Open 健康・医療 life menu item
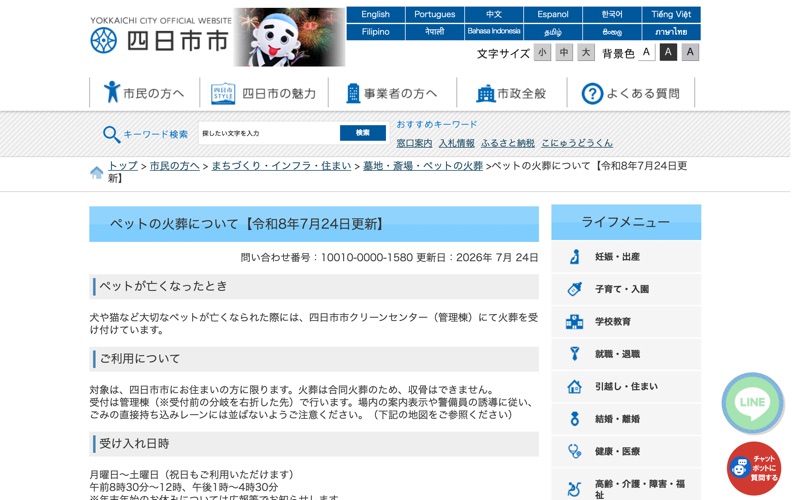 [x=626, y=451]
